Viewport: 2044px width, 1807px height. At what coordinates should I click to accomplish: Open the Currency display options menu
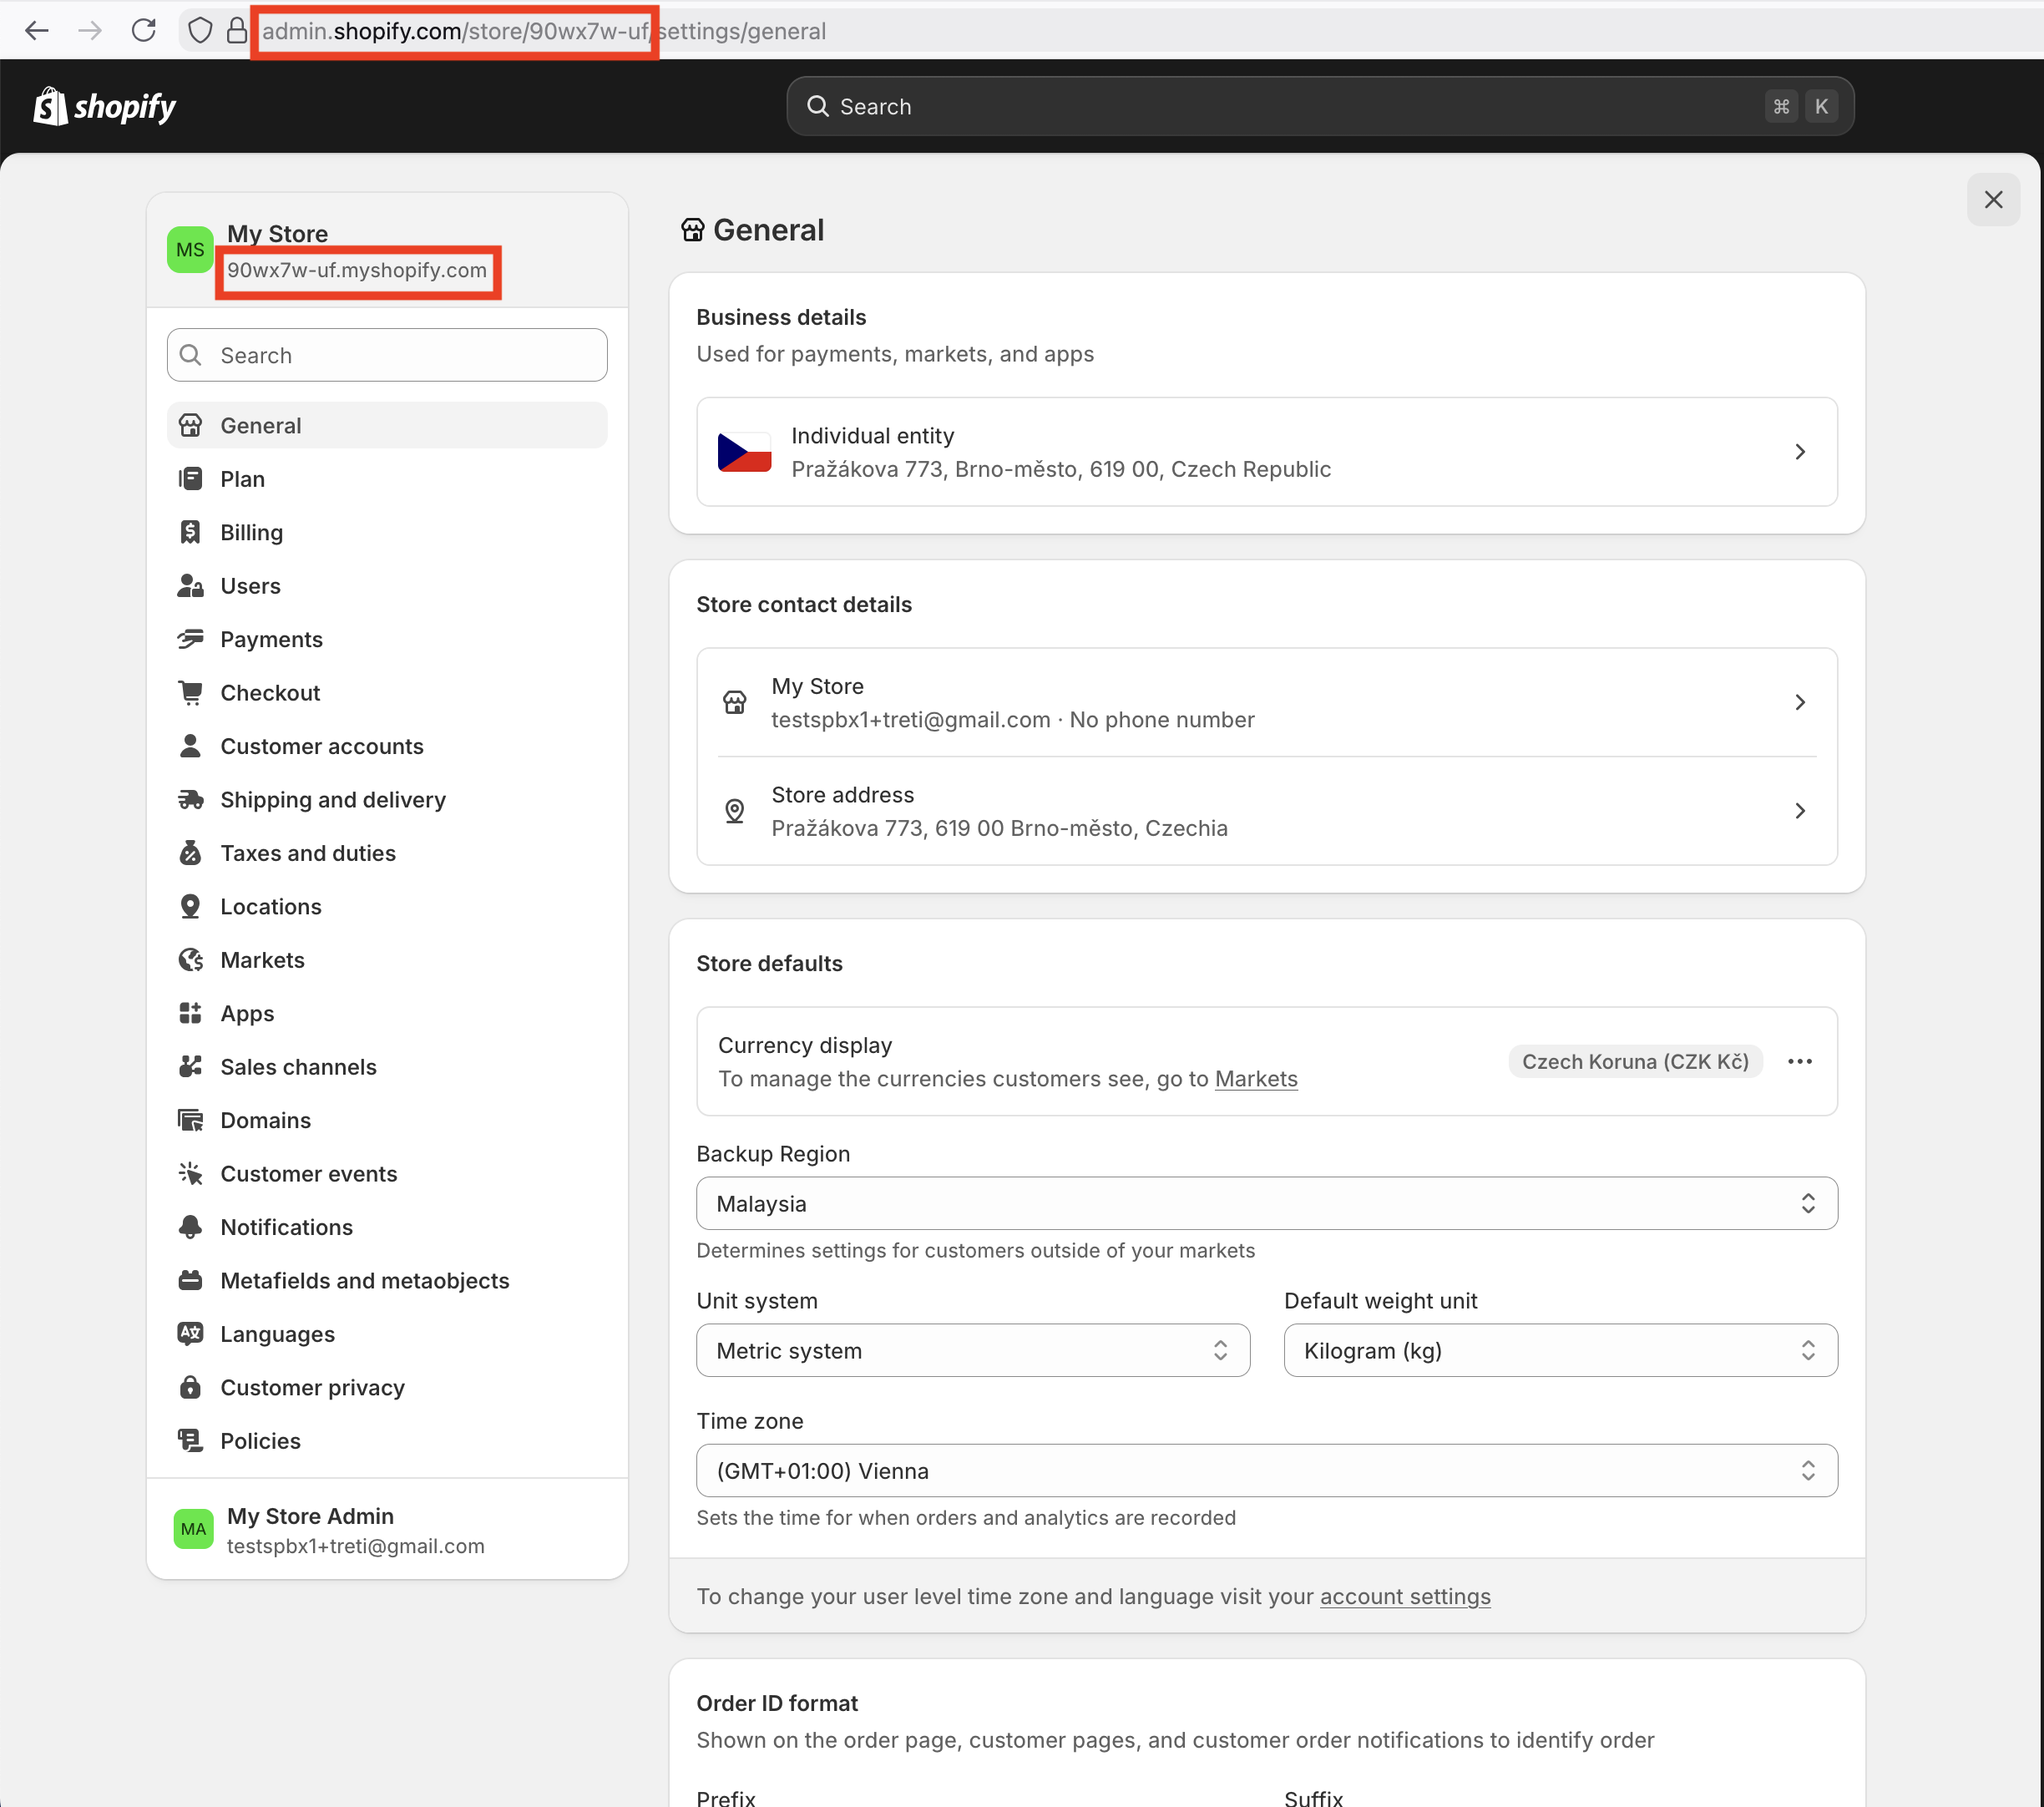click(1800, 1061)
